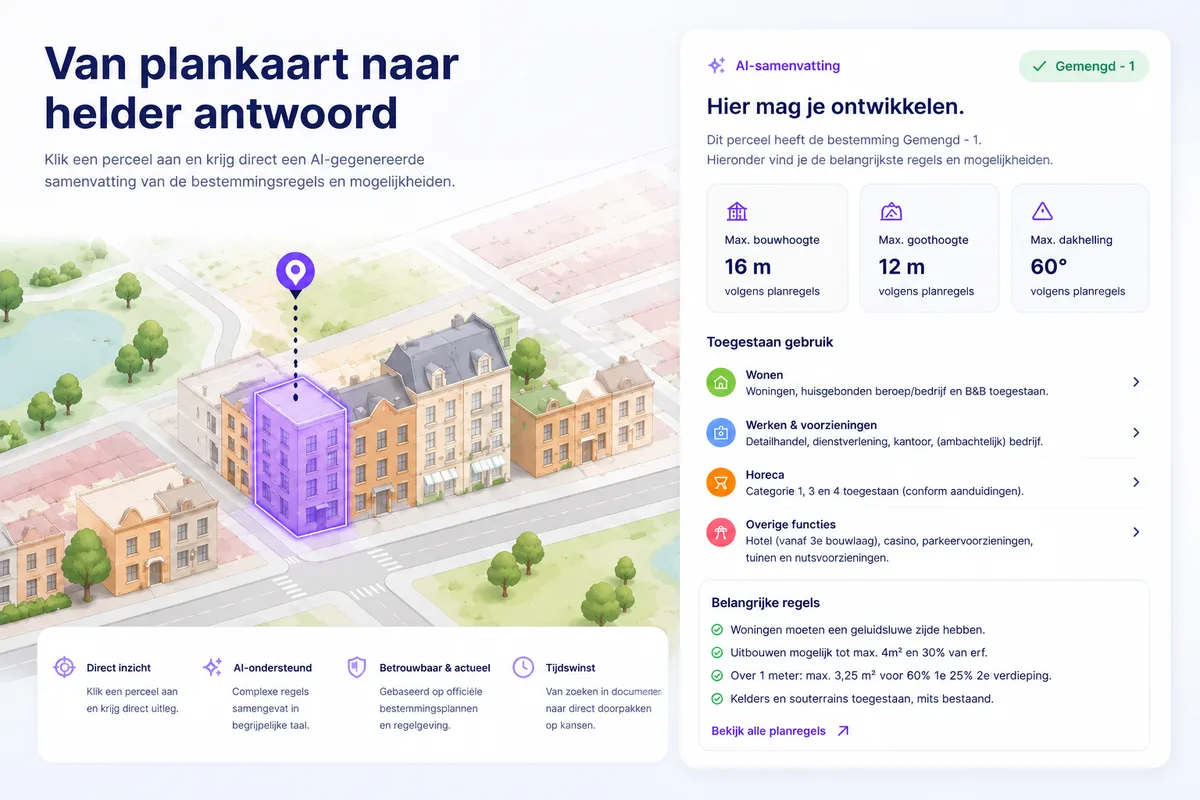
Task: Click the Tijdswinst feature title
Action: click(x=572, y=667)
